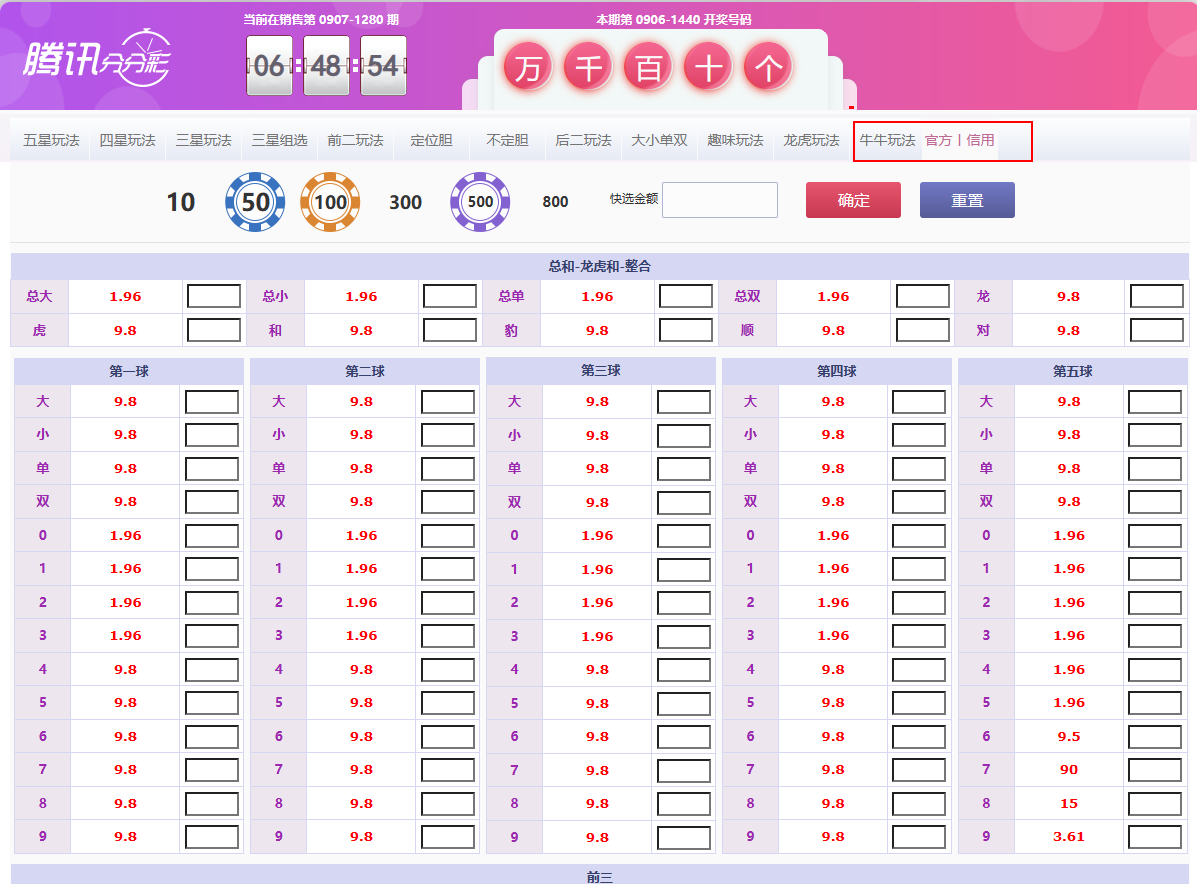Select the 不定胆 tab
This screenshot has height=884, width=1197.
coord(508,140)
